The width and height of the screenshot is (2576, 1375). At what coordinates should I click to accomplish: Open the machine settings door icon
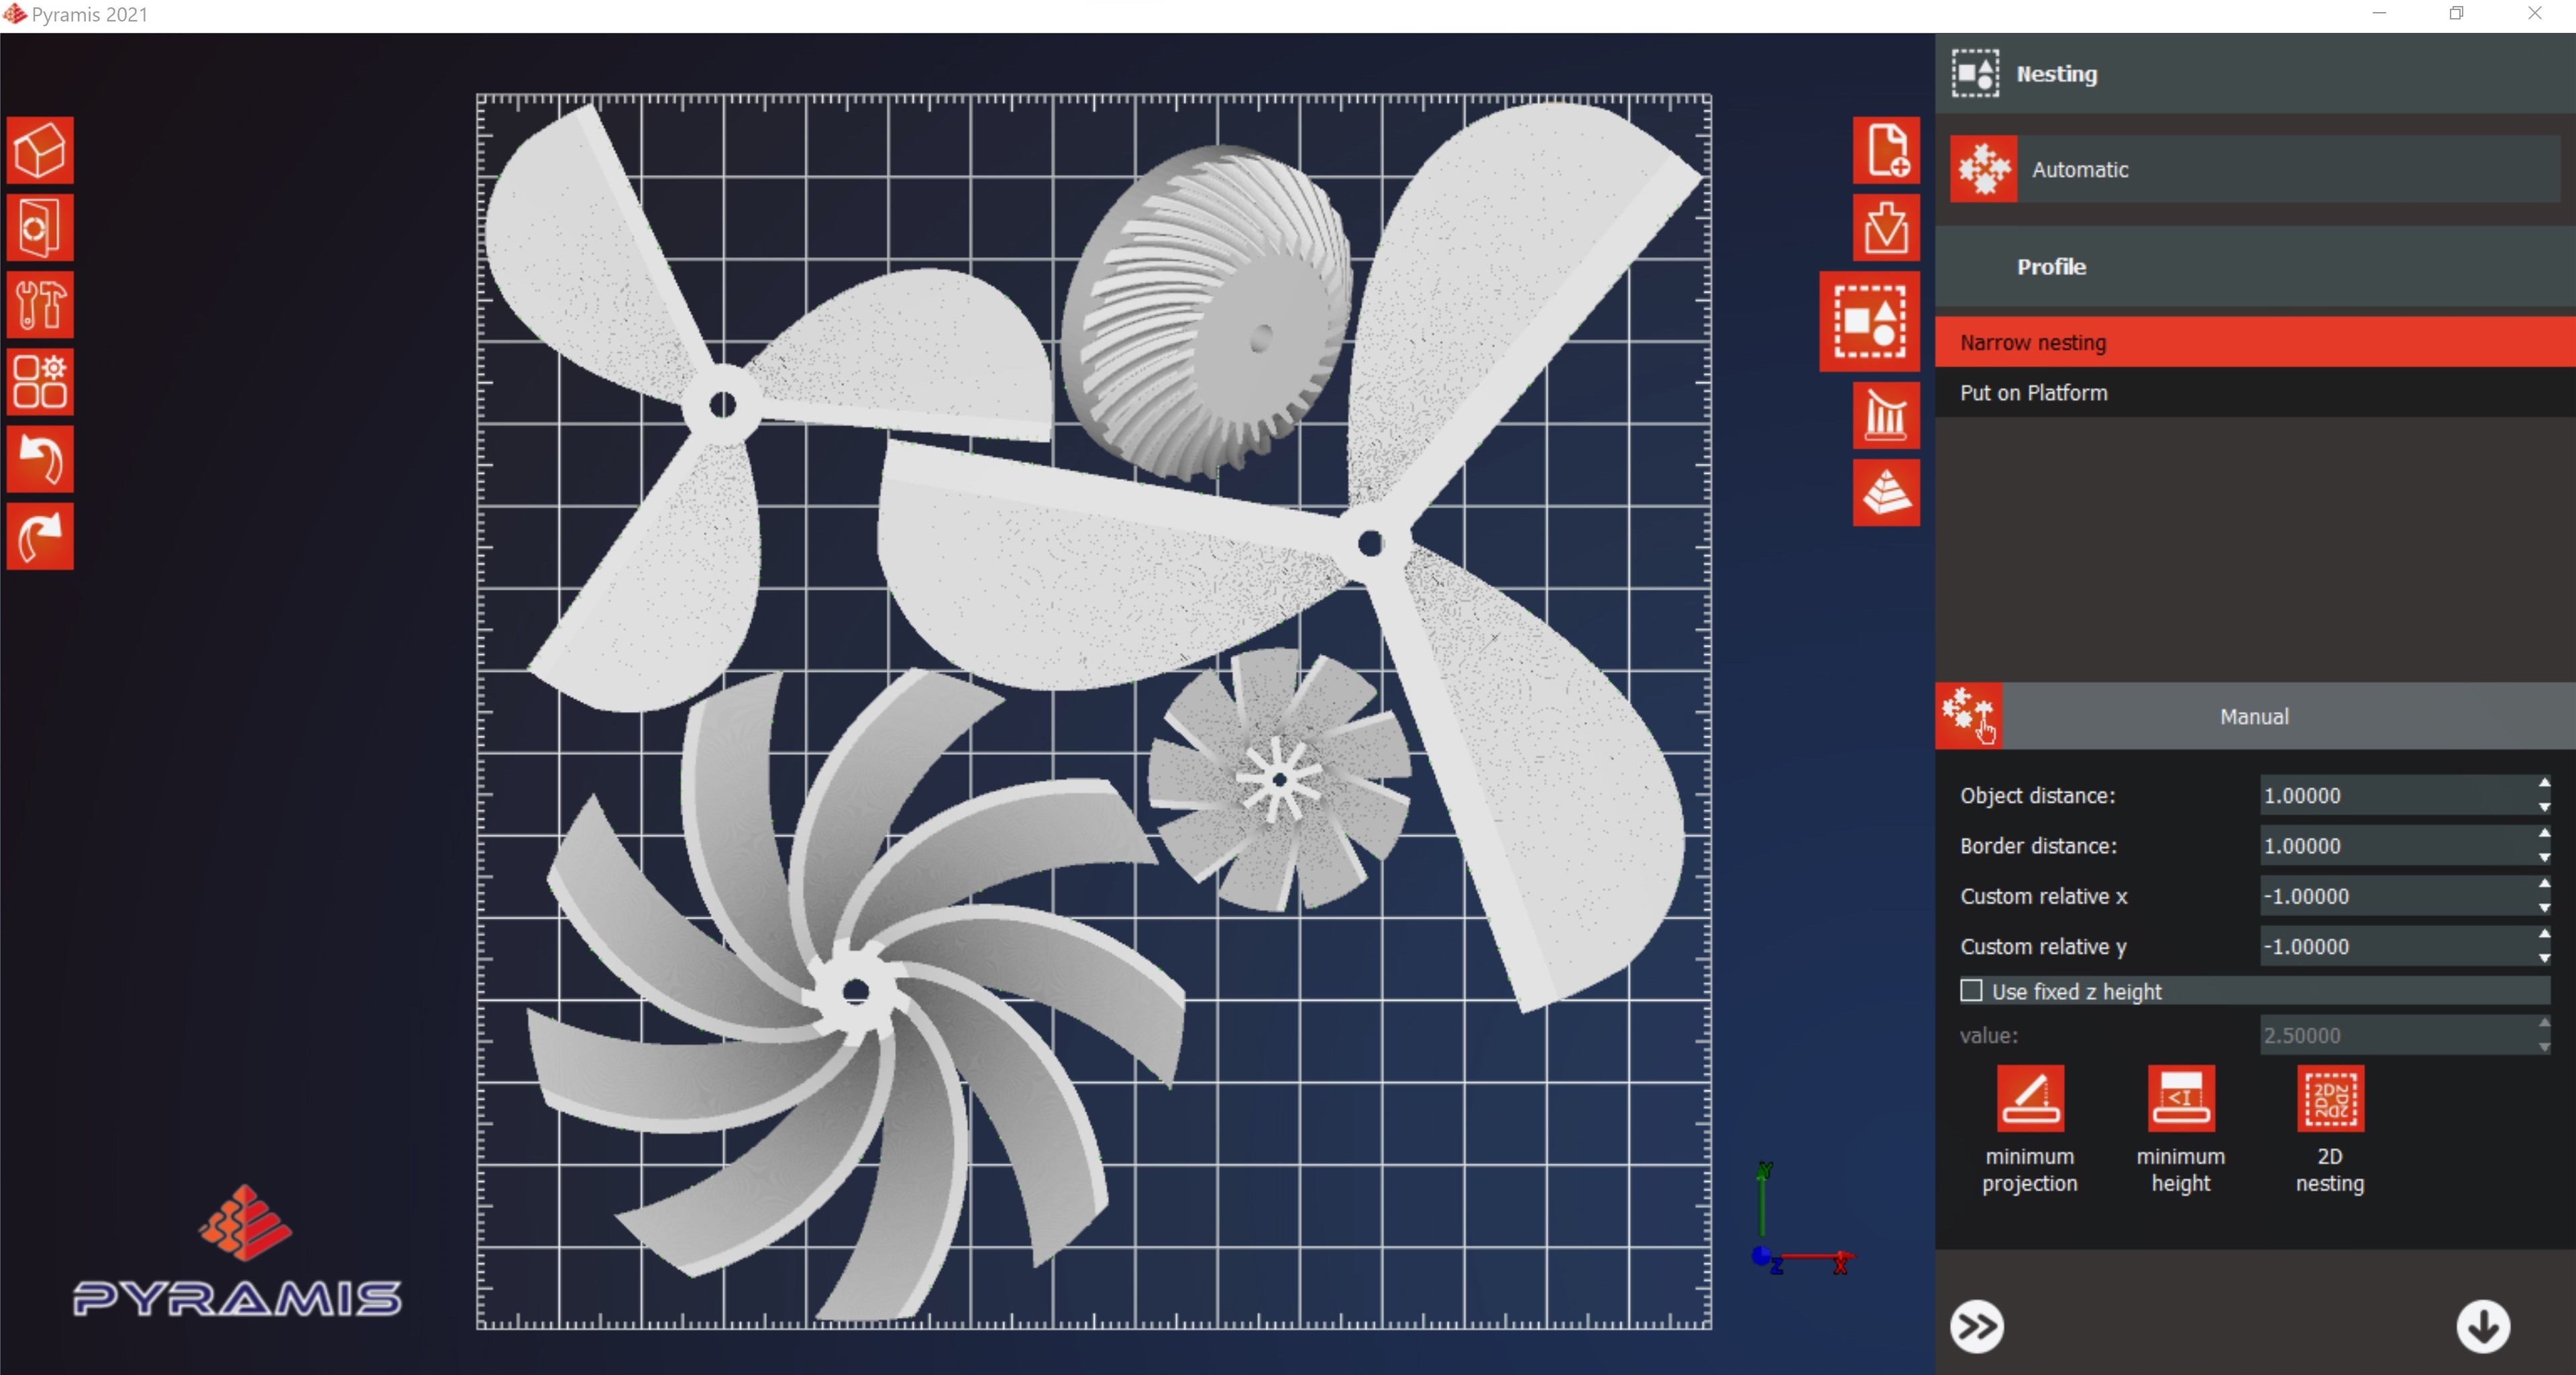click(x=40, y=227)
